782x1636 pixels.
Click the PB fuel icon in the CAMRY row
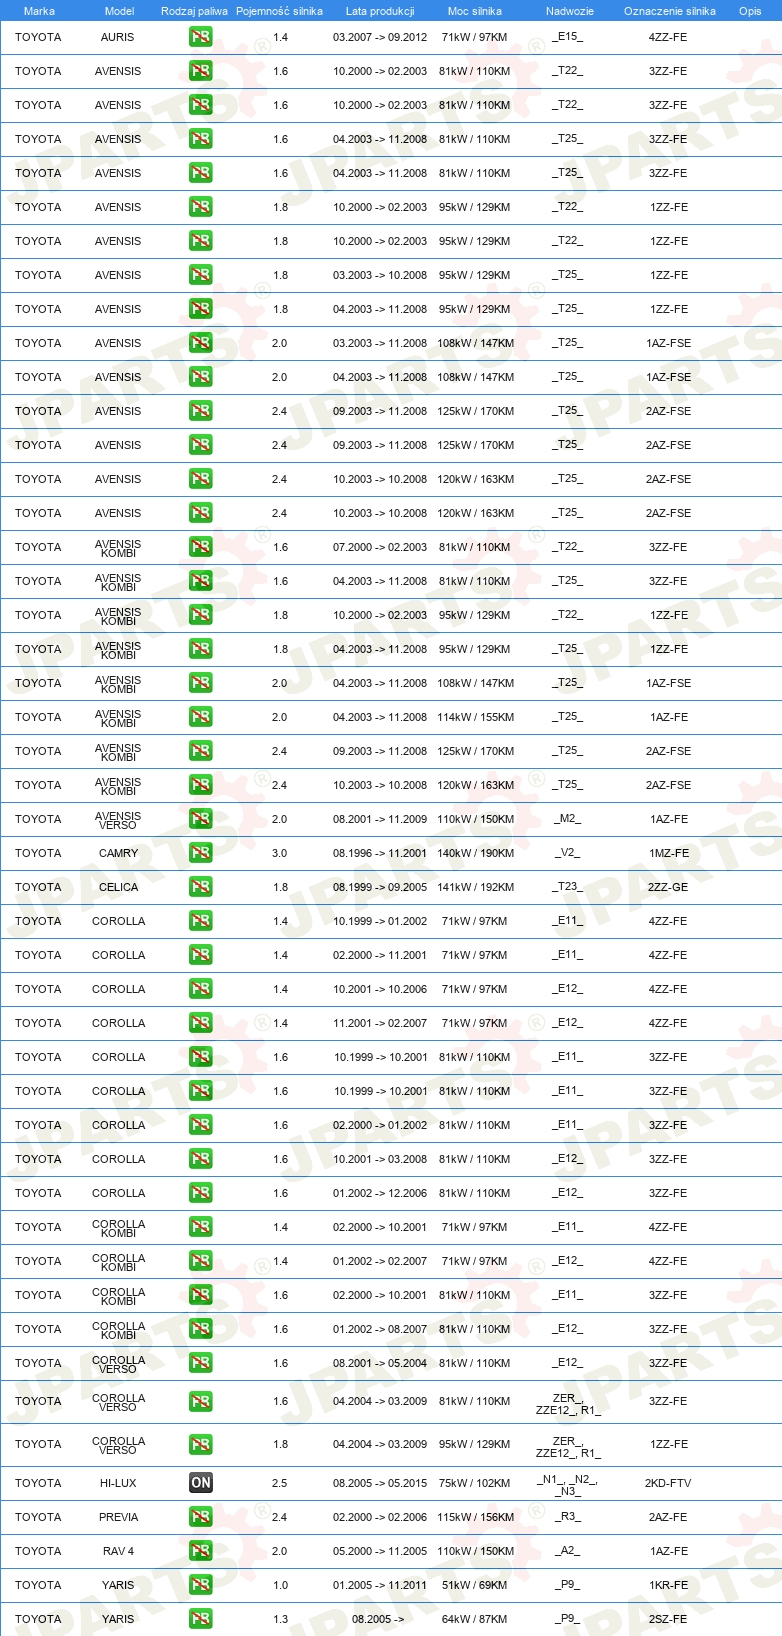201,853
